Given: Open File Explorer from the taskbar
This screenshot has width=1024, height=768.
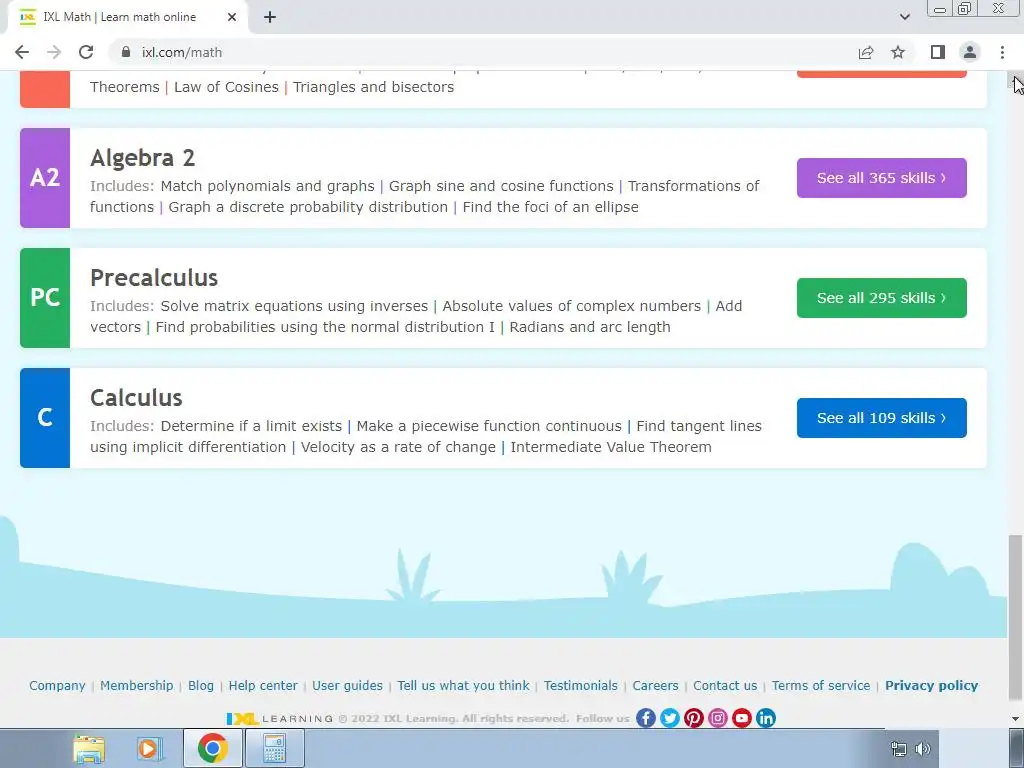Looking at the screenshot, I should point(89,749).
